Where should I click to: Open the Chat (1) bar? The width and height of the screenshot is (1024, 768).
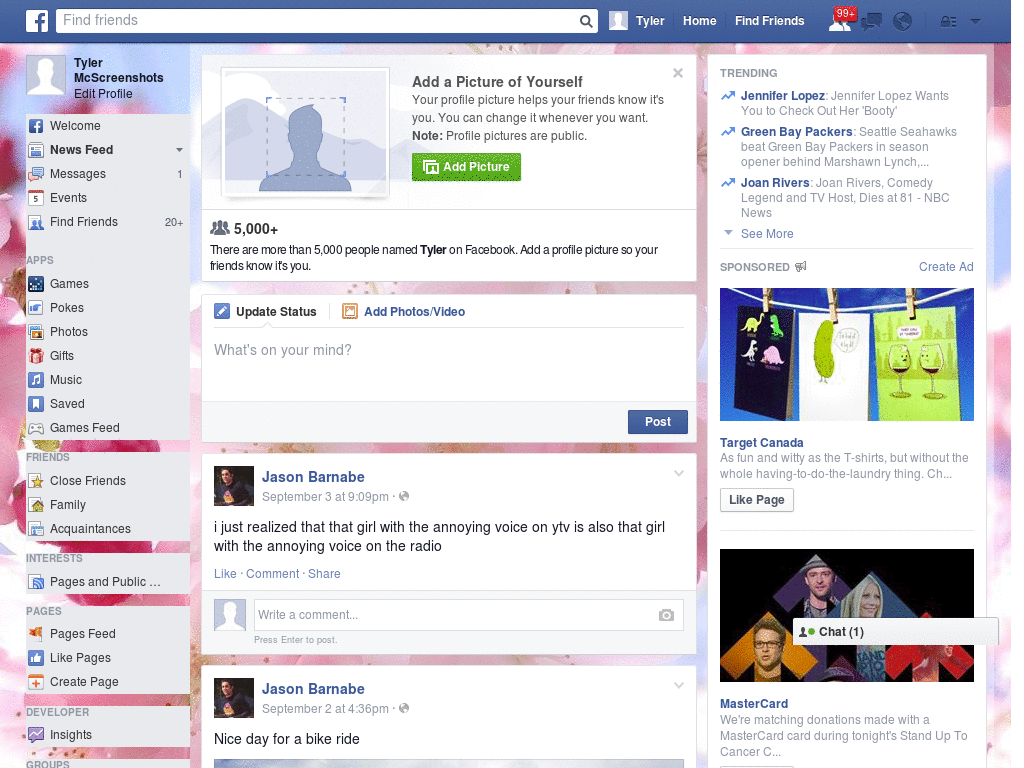click(895, 632)
